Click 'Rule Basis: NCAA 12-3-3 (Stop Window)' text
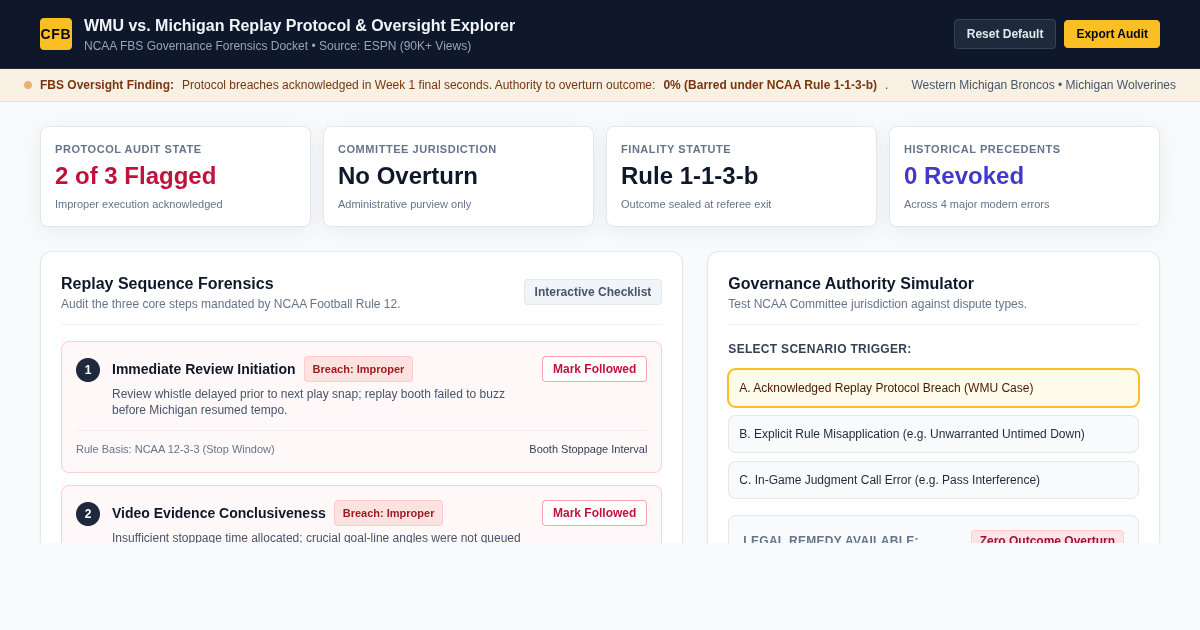Image resolution: width=1200 pixels, height=630 pixels. pyautogui.click(x=175, y=449)
